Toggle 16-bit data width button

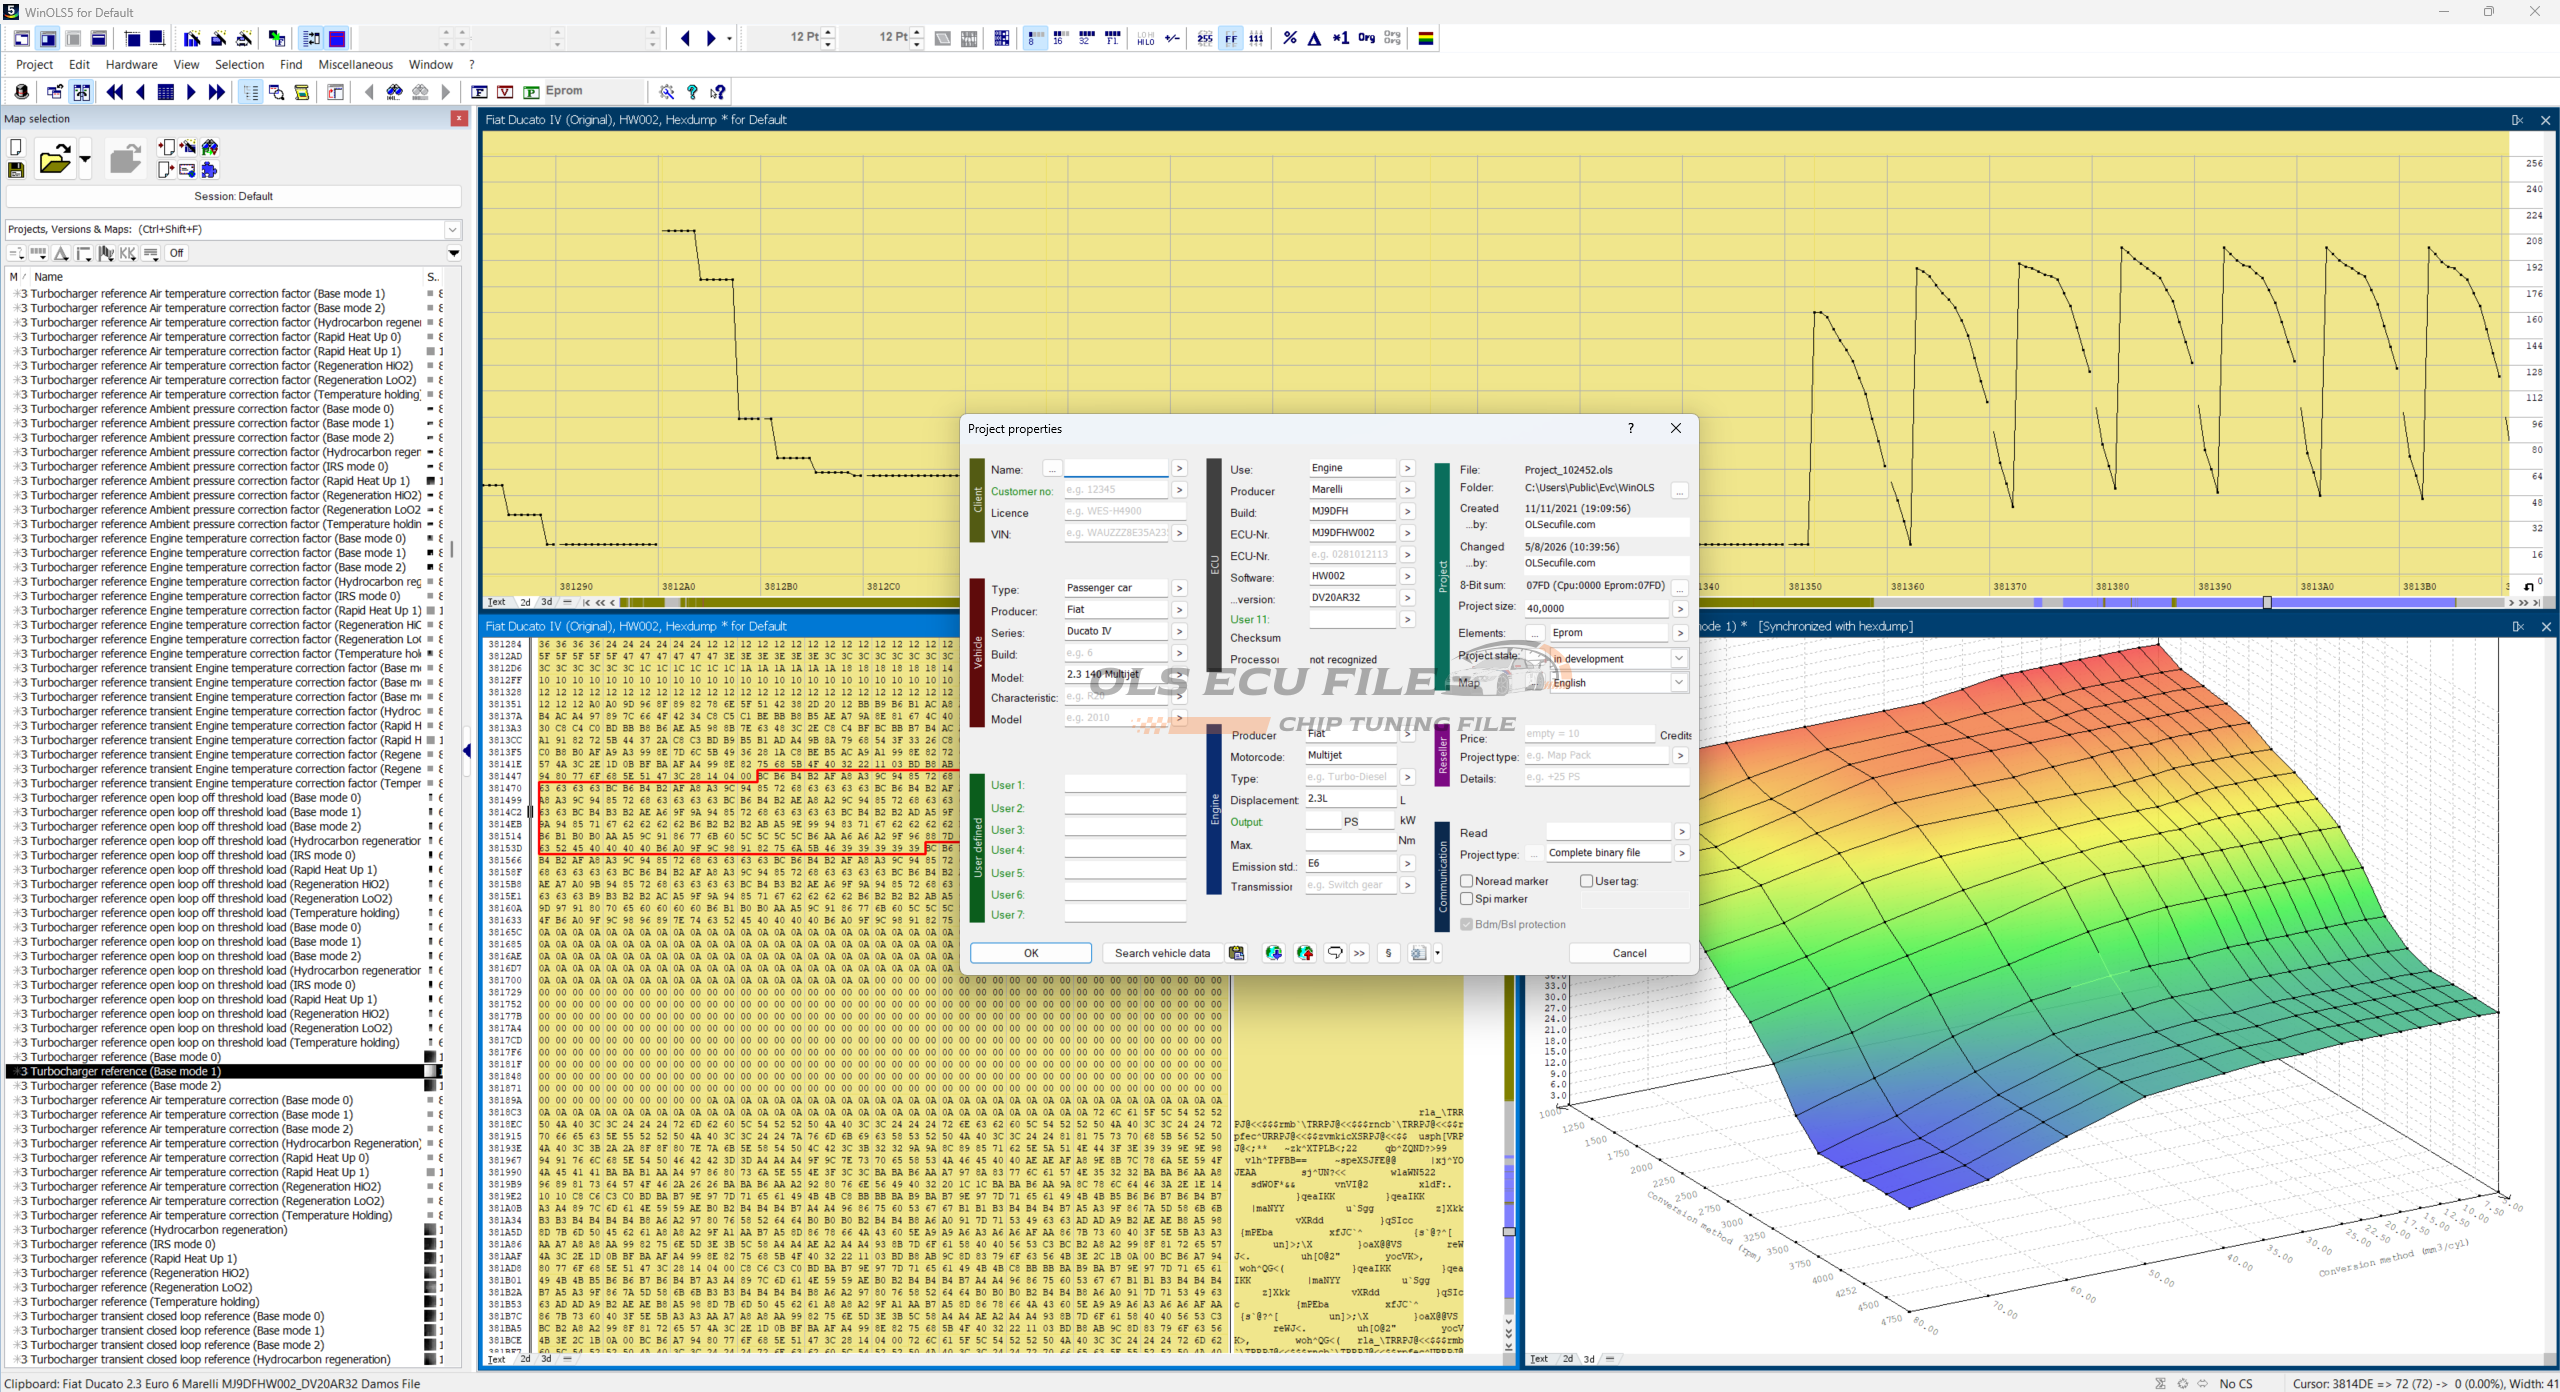1060,38
